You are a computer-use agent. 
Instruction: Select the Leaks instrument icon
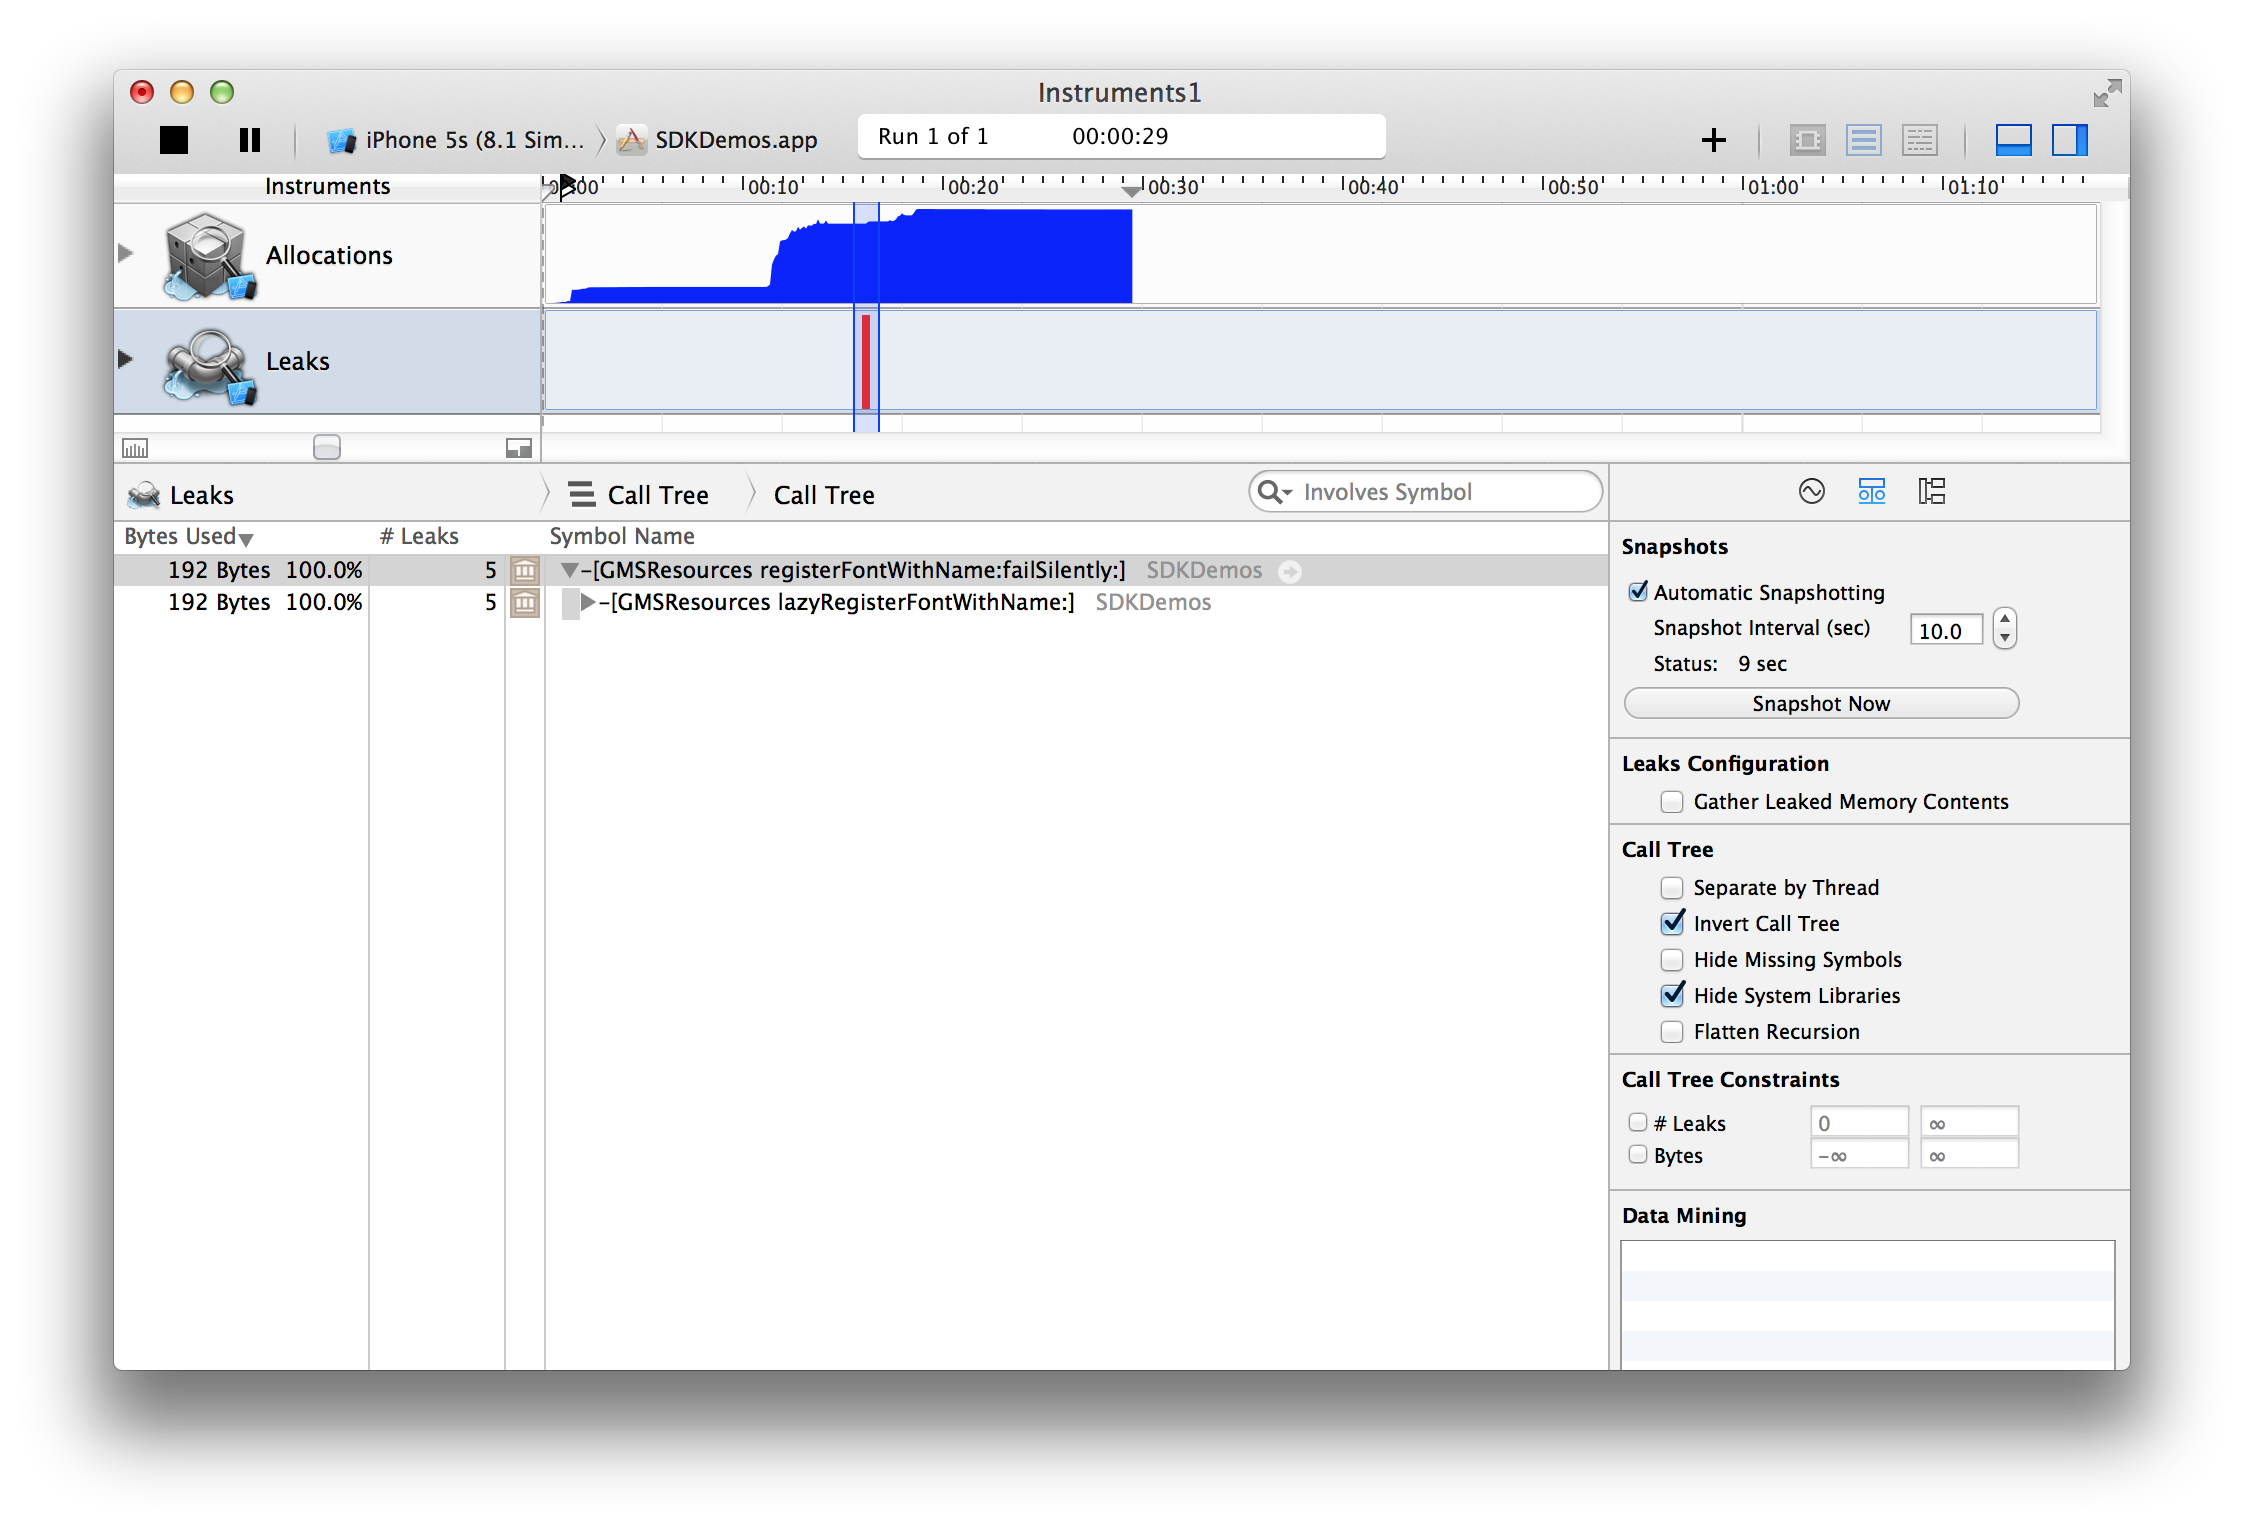(x=207, y=363)
